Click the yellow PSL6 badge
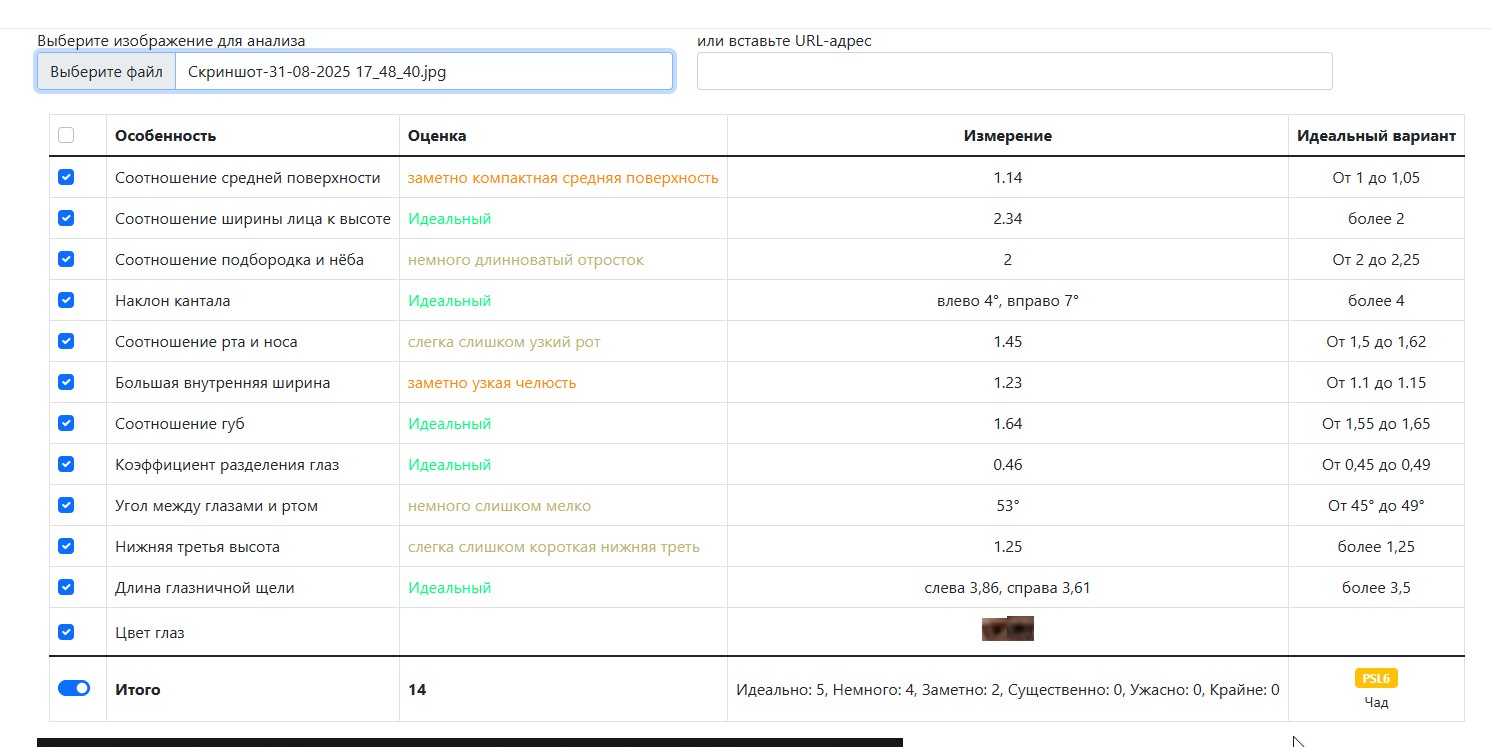The image size is (1491, 747). point(1376,679)
